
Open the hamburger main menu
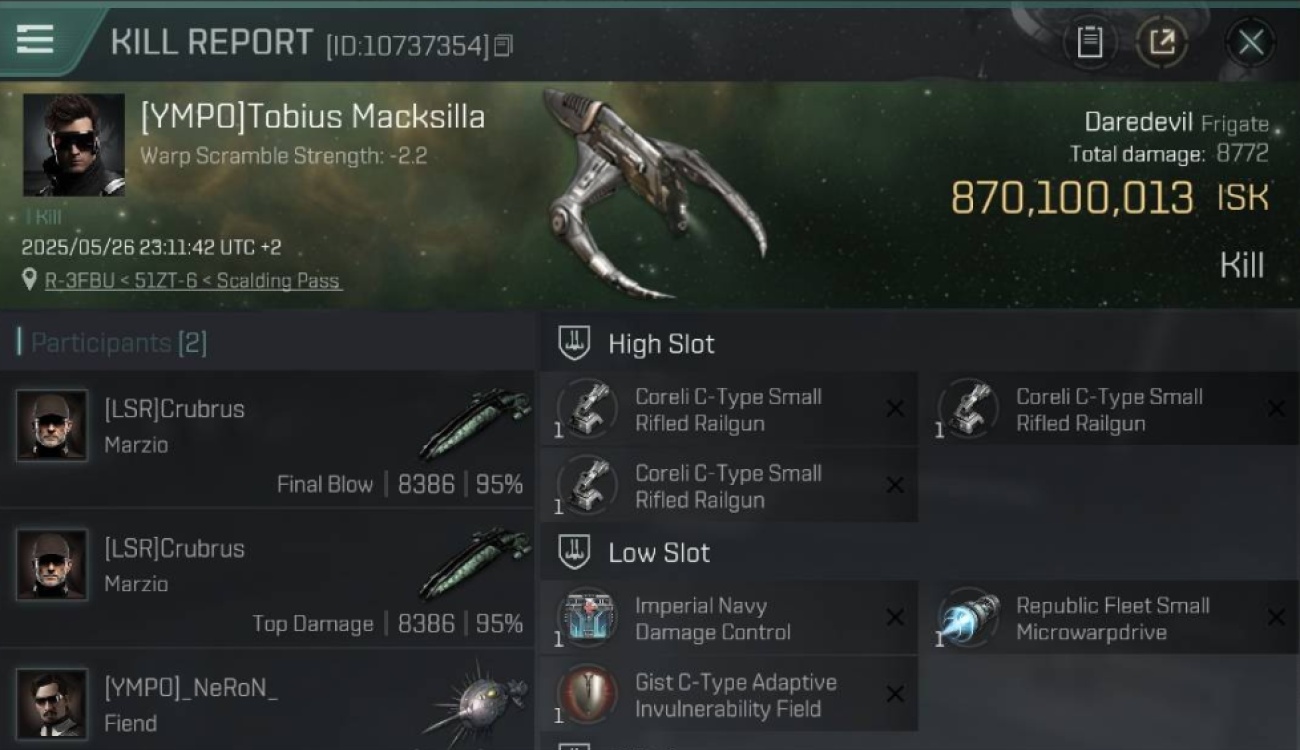point(34,39)
